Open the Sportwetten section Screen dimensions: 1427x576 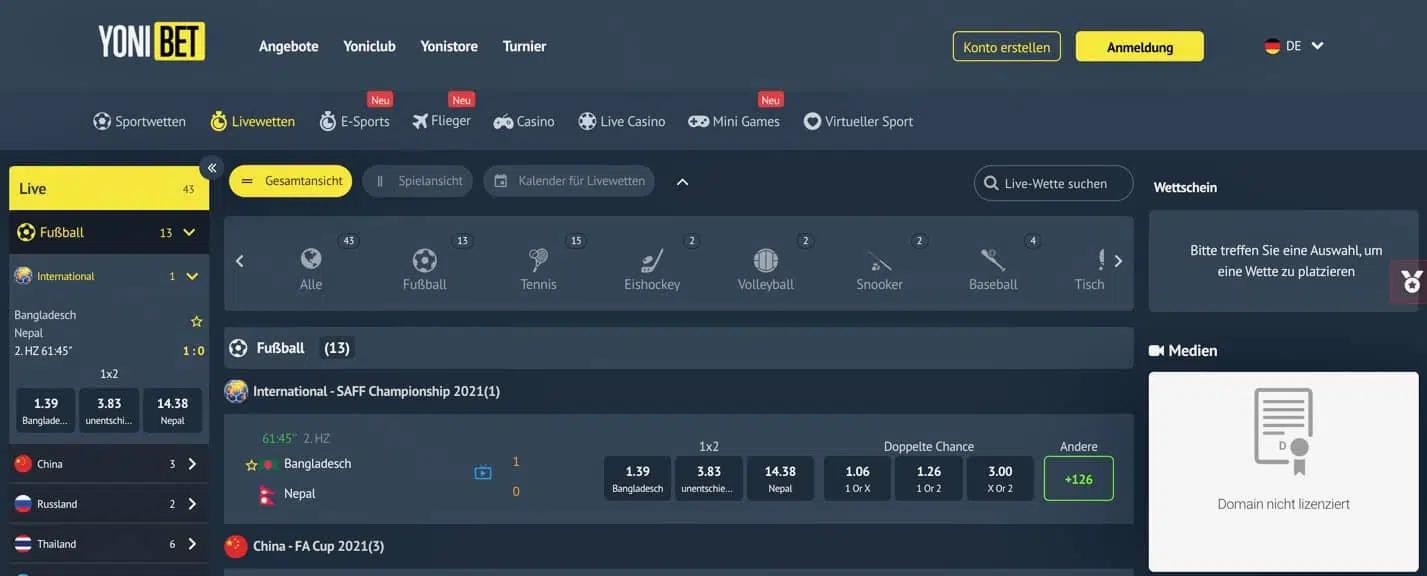(139, 121)
